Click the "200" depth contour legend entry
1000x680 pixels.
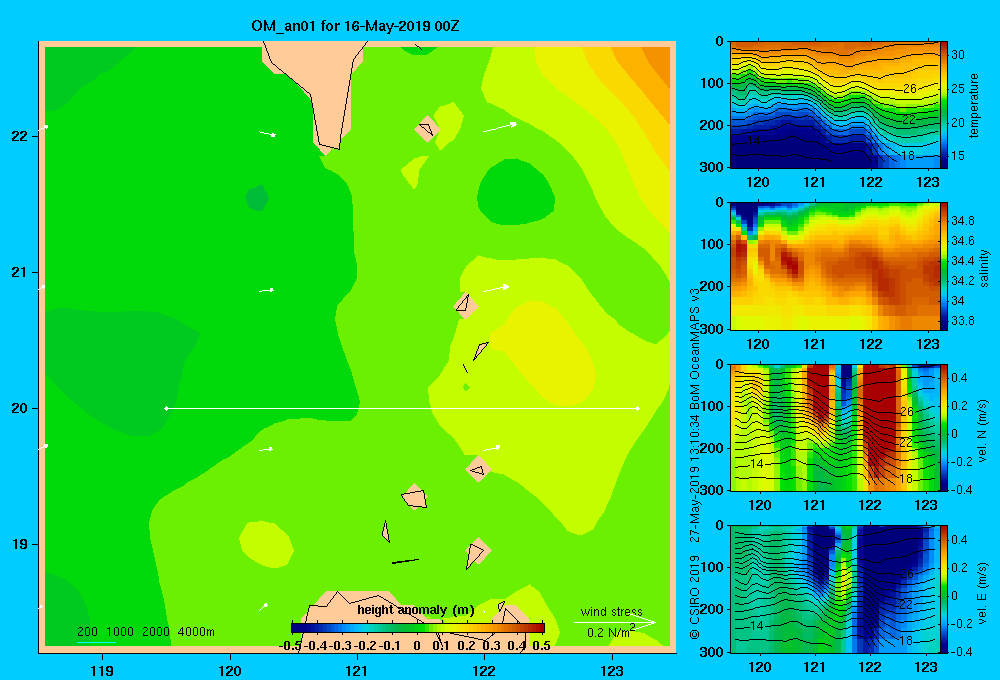point(87,632)
